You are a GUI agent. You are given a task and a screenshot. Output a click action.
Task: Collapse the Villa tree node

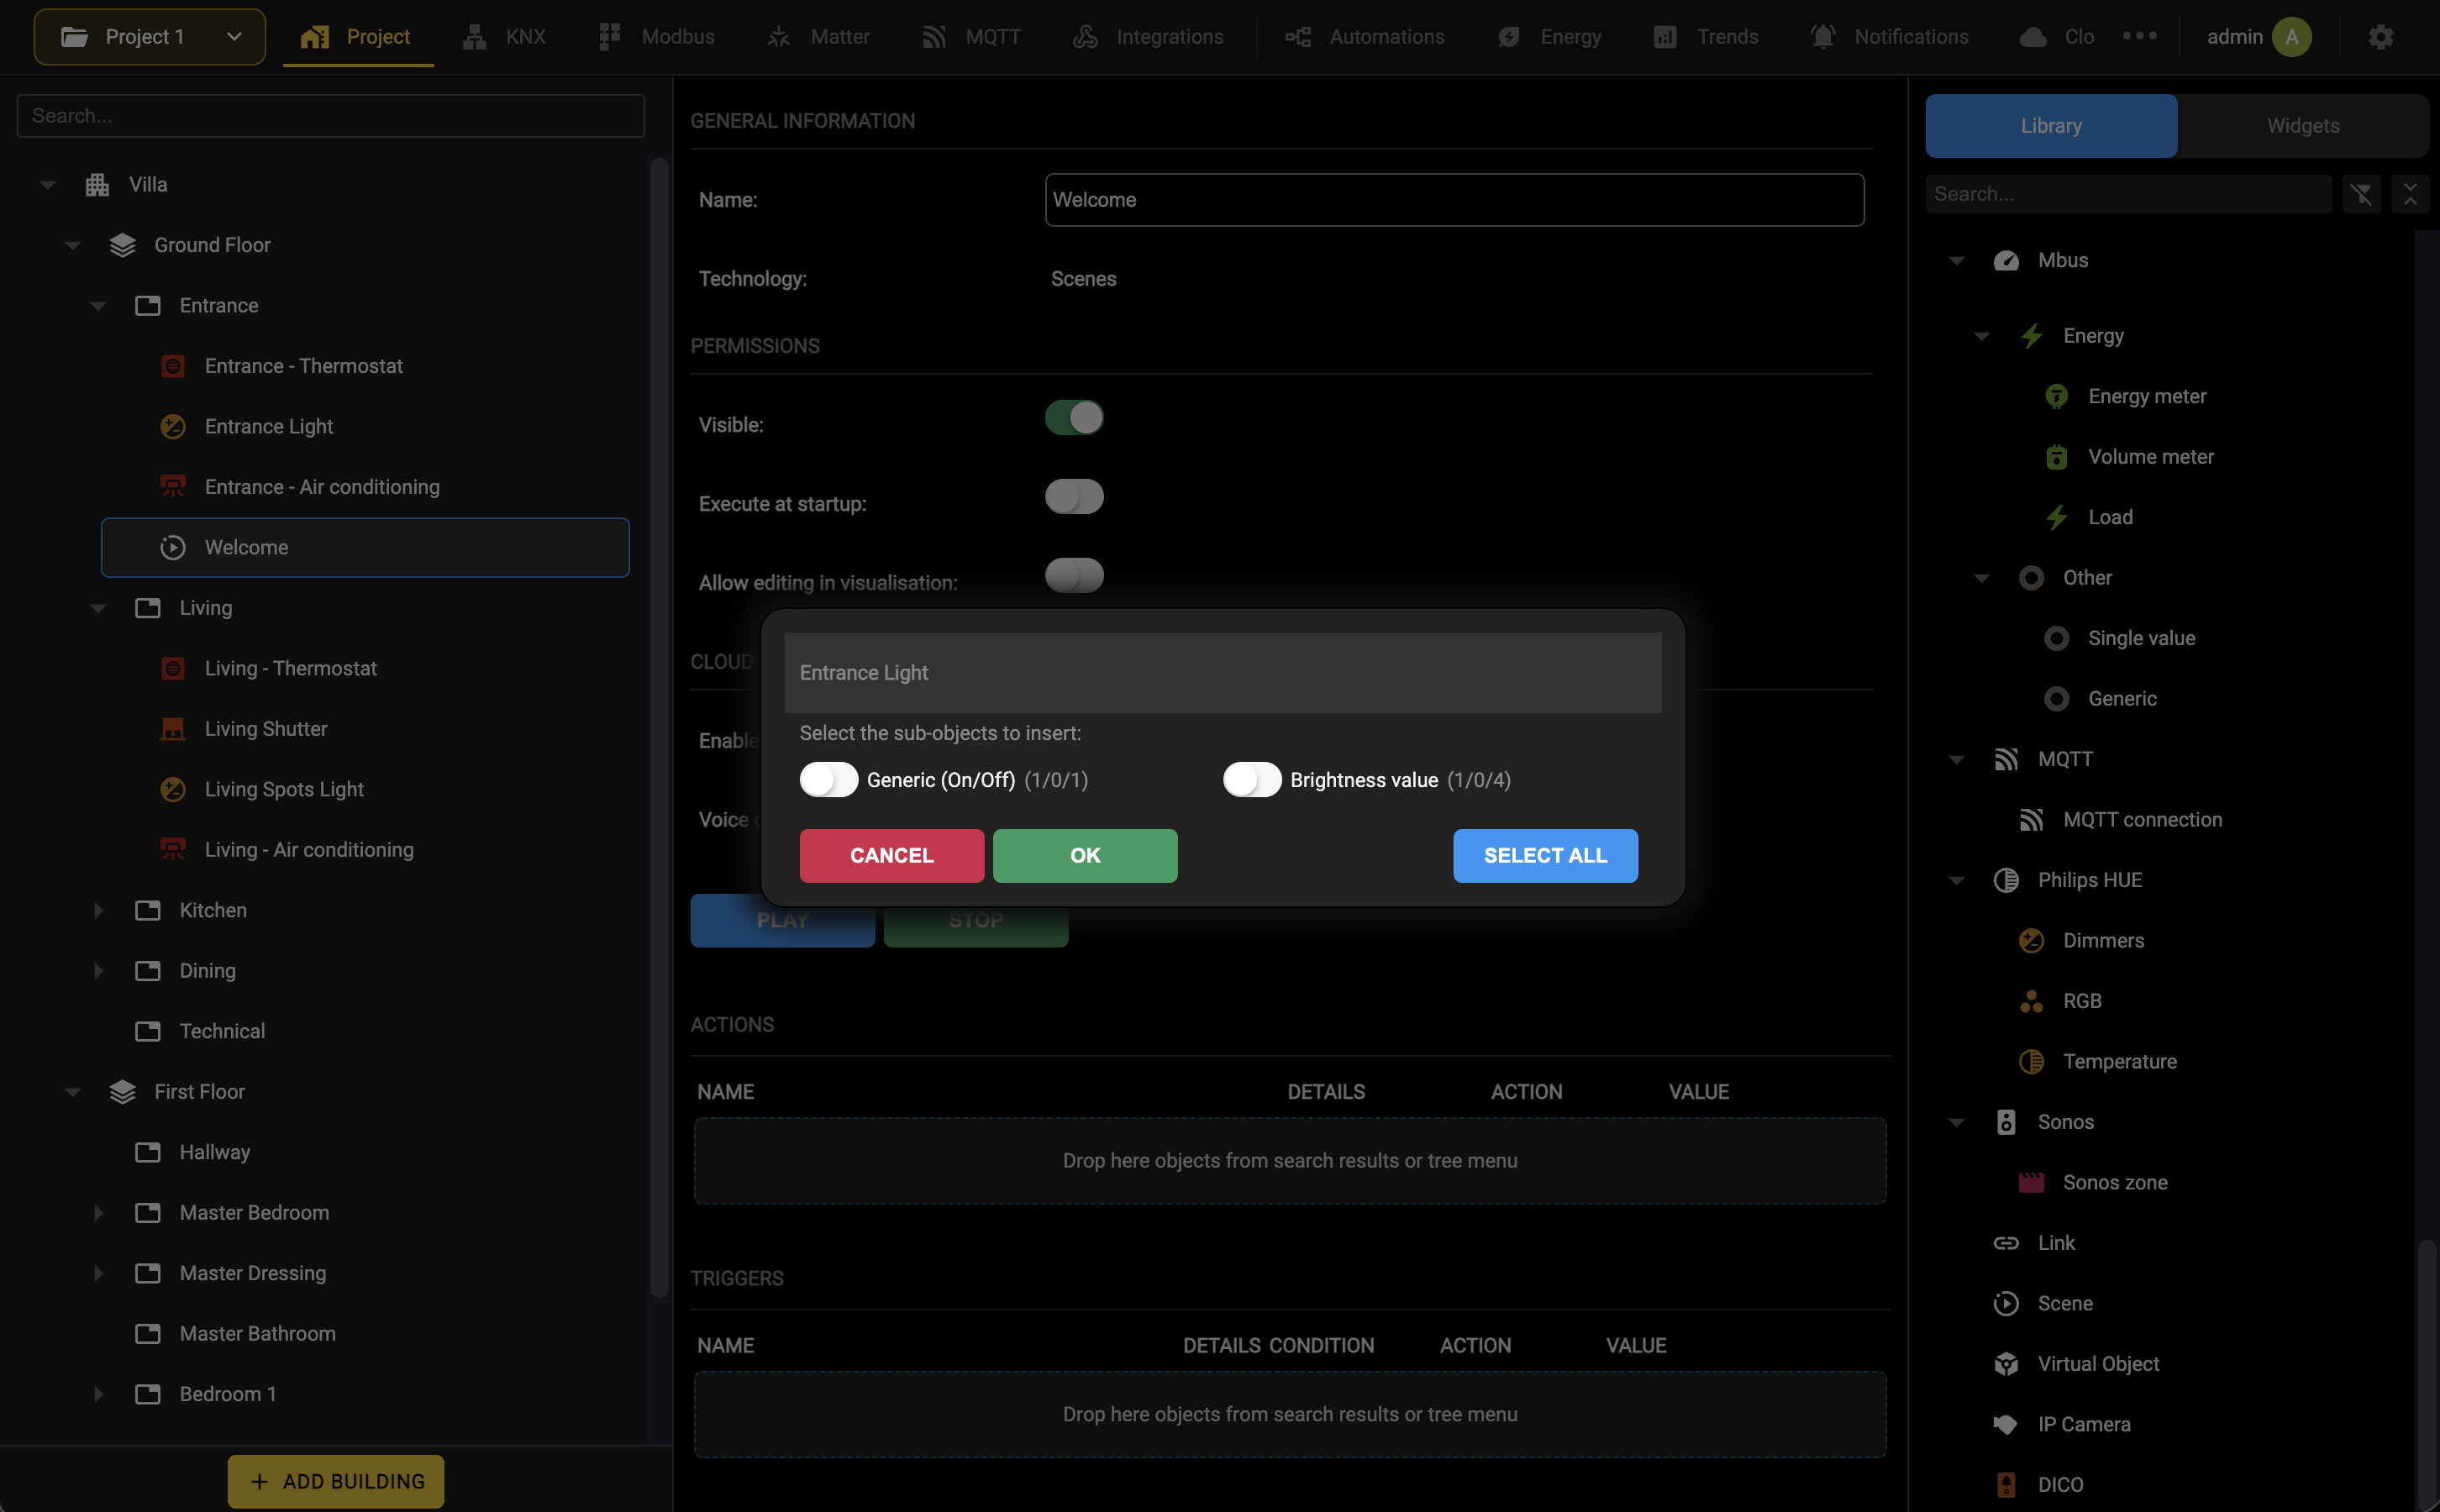(48, 185)
